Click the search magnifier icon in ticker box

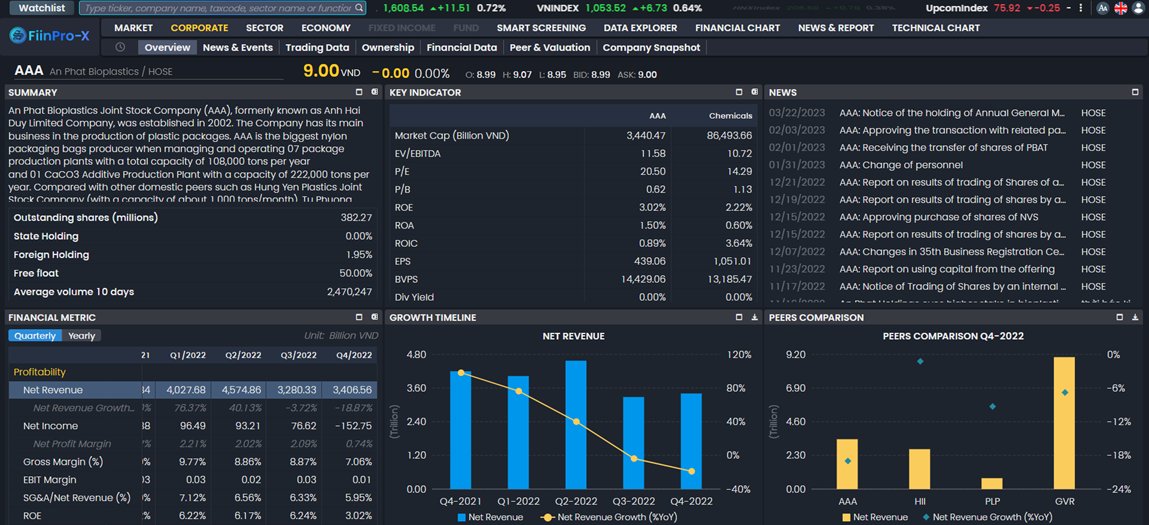(360, 8)
